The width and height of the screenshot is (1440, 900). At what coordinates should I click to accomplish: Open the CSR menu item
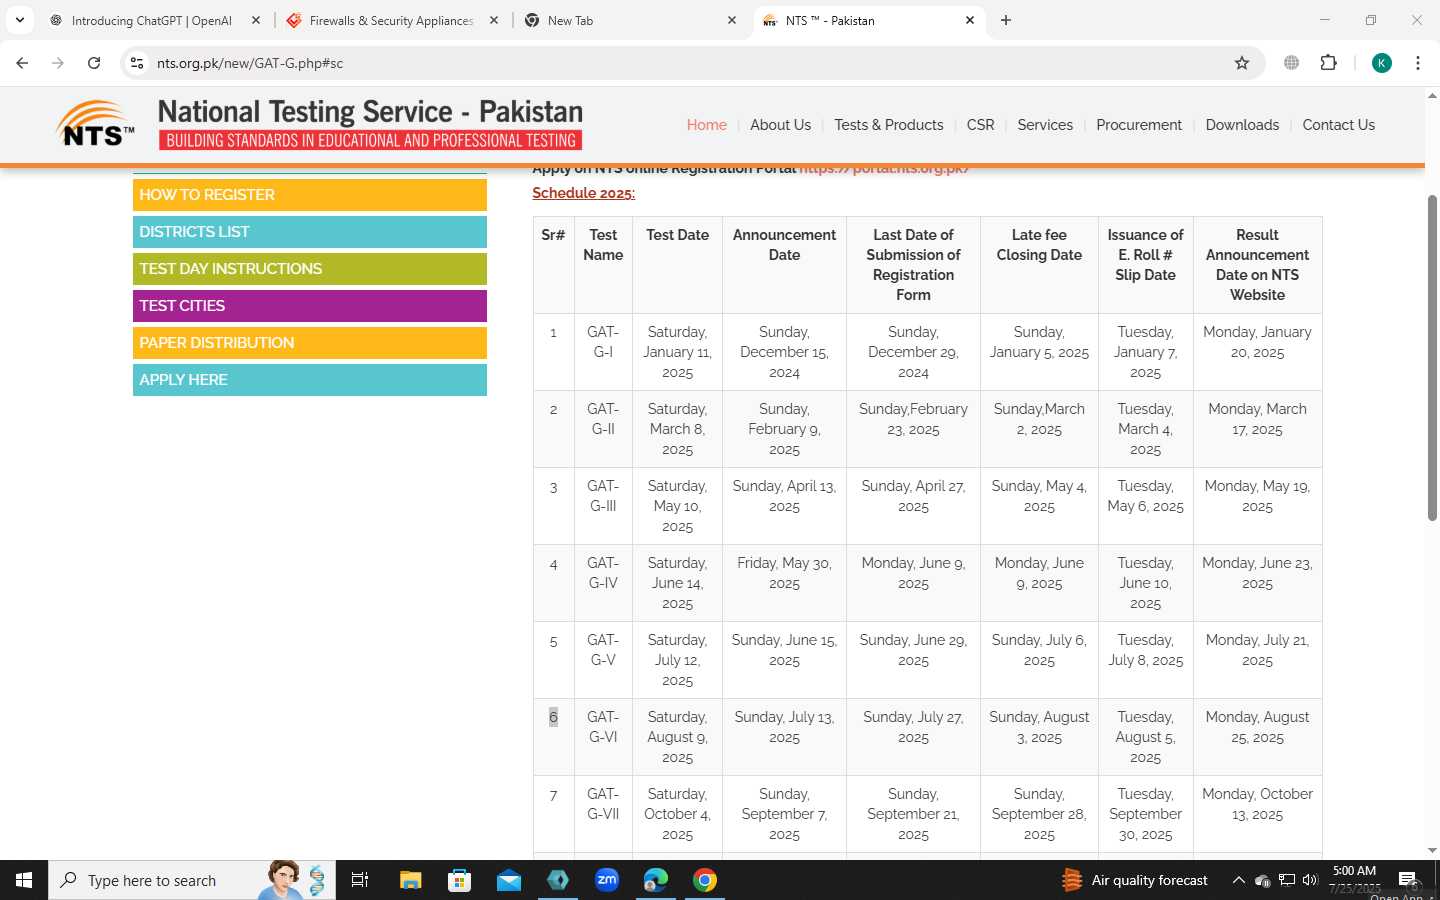pyautogui.click(x=980, y=125)
